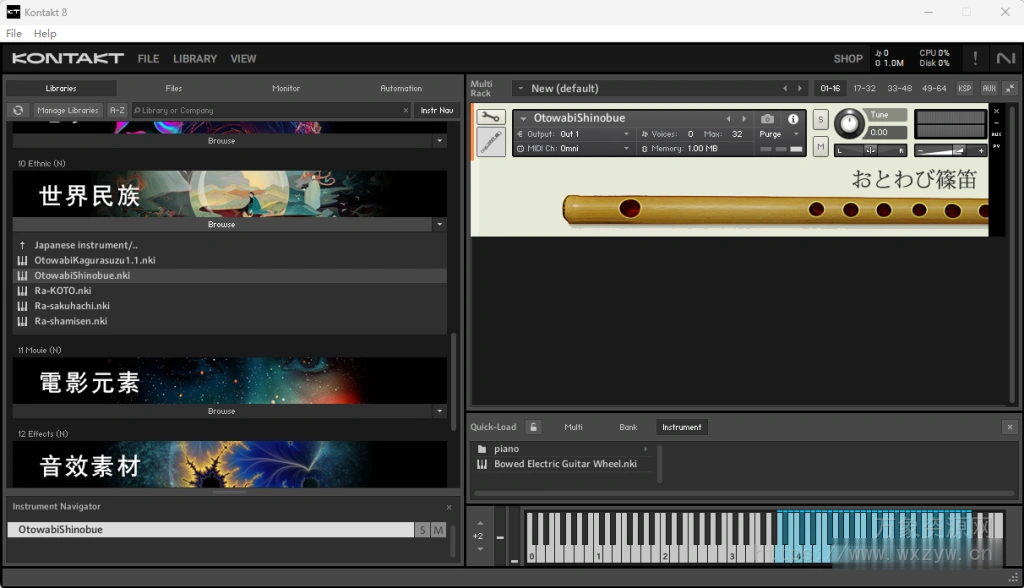This screenshot has height=588, width=1024.
Task: Click the alert exclamation icon in header
Action: (975, 59)
